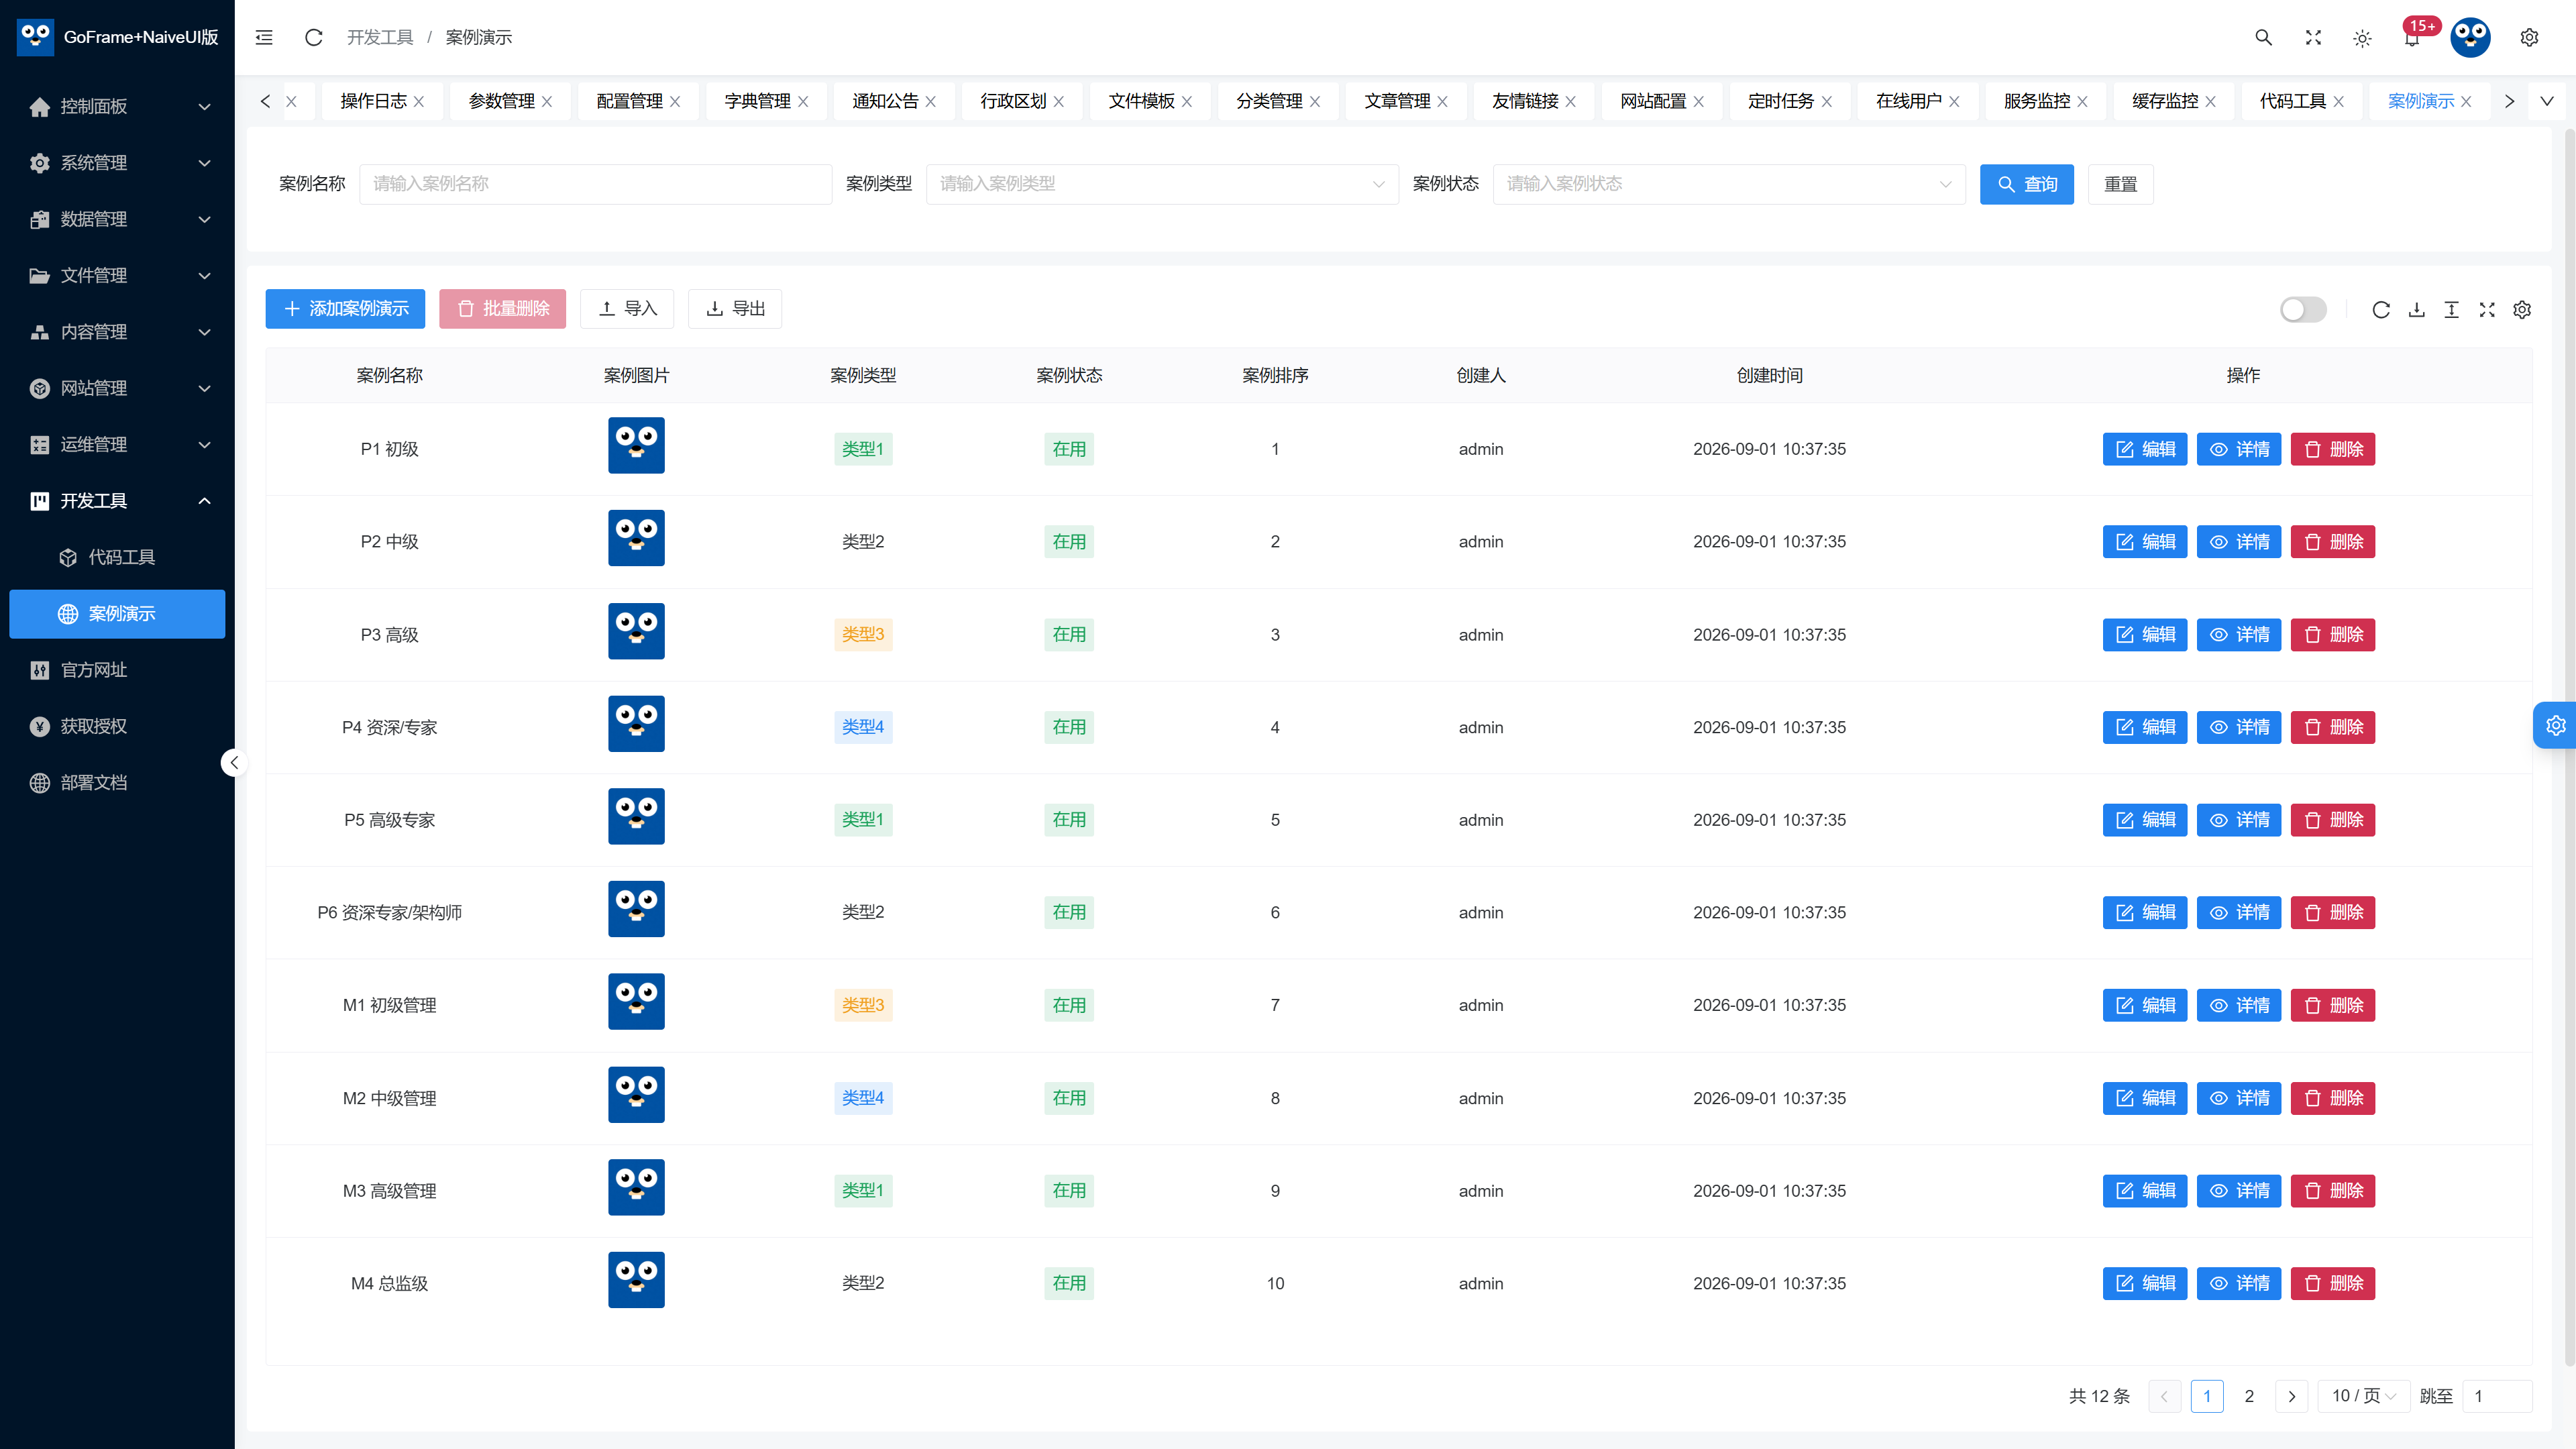This screenshot has width=2576, height=1449.
Task: Open the 案例状态 dropdown filter
Action: 1729,184
